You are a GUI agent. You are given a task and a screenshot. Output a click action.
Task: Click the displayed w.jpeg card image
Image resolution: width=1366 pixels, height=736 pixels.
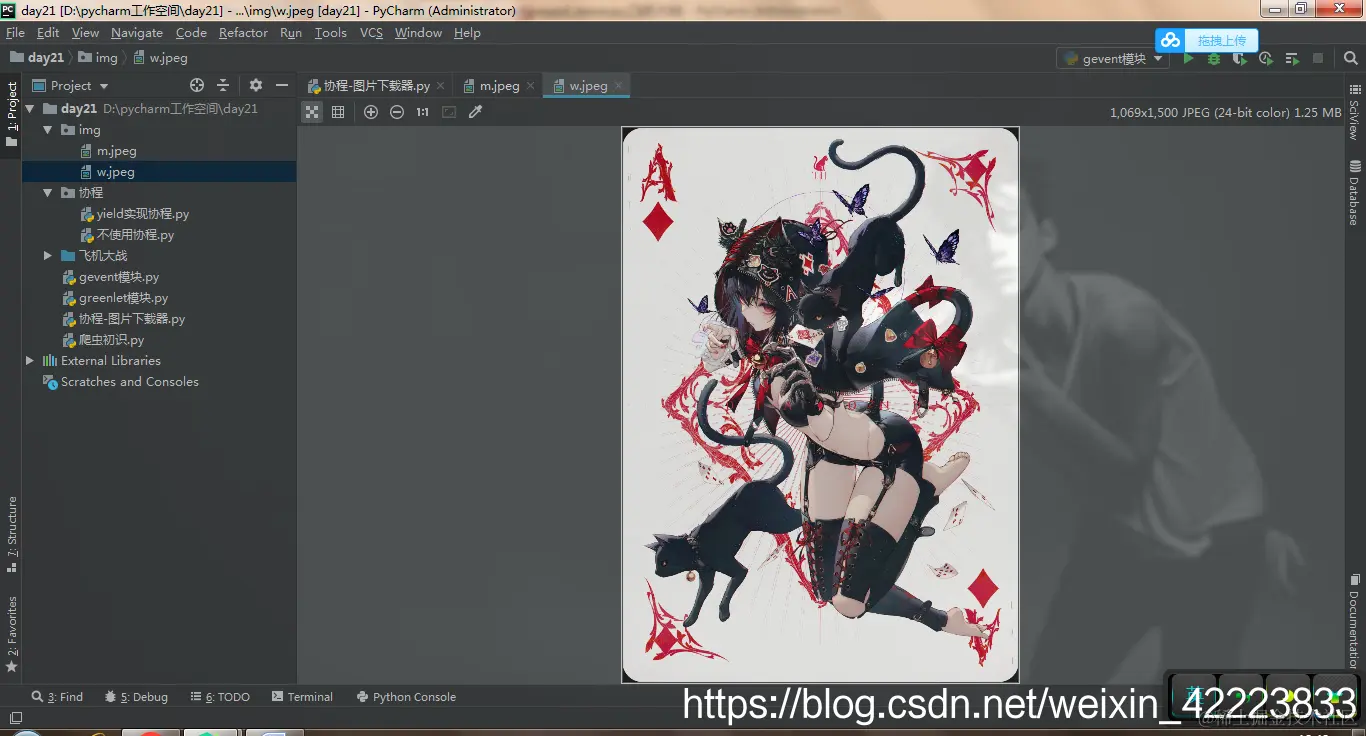tap(820, 405)
